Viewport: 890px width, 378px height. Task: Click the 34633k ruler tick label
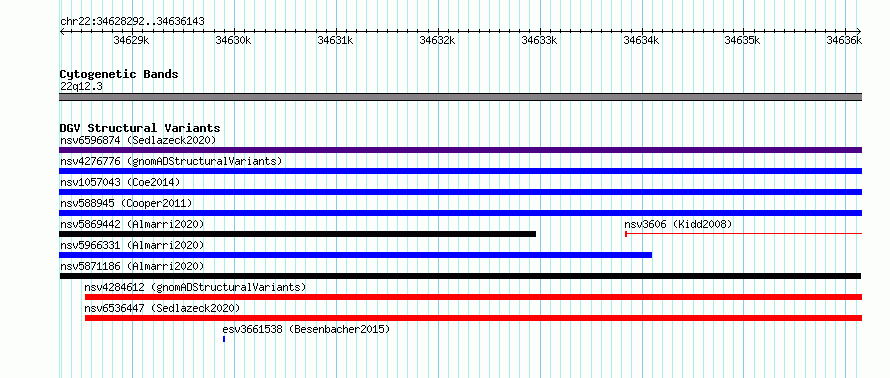[539, 40]
